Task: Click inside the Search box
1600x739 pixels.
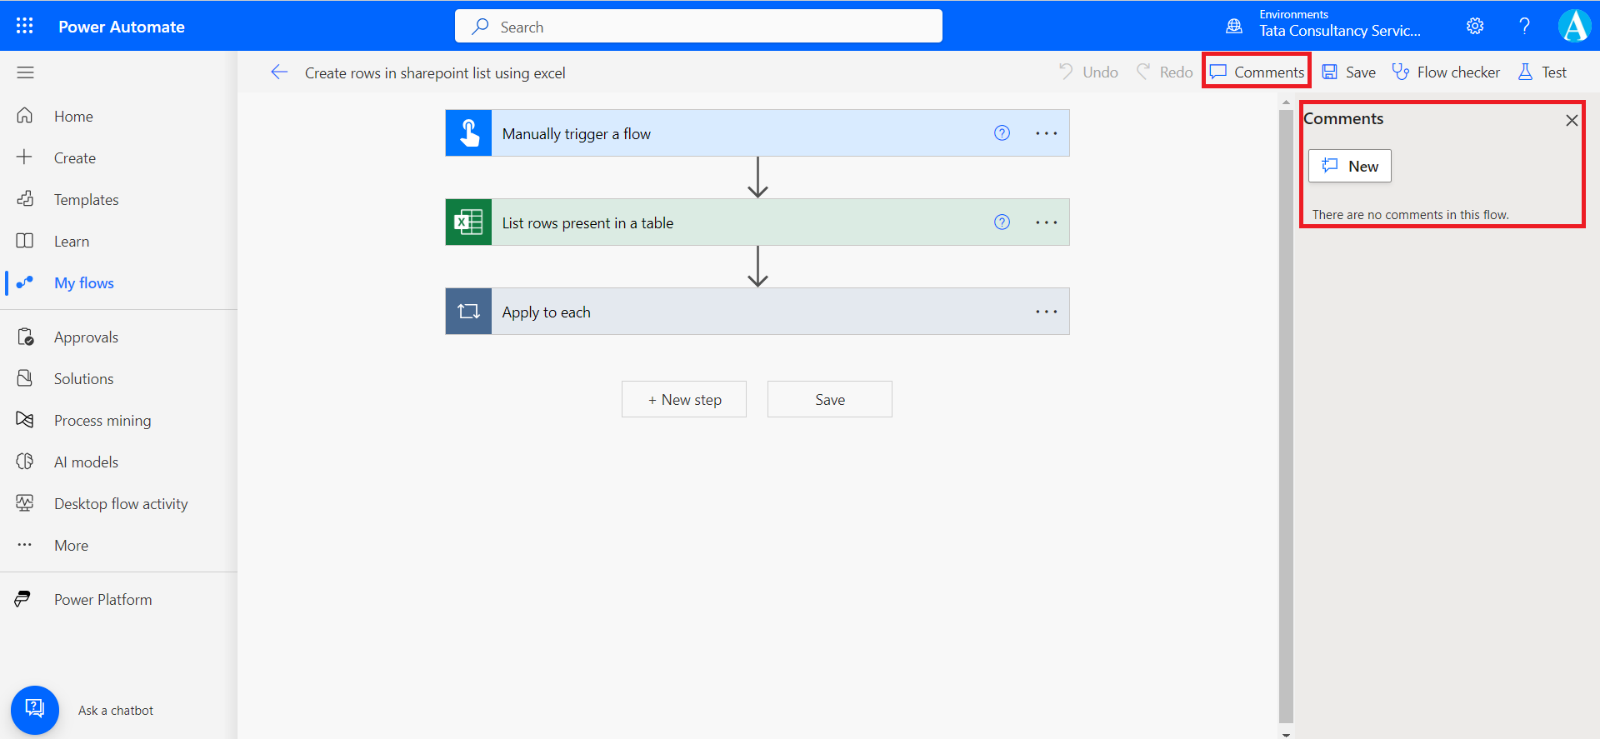Action: coord(698,27)
